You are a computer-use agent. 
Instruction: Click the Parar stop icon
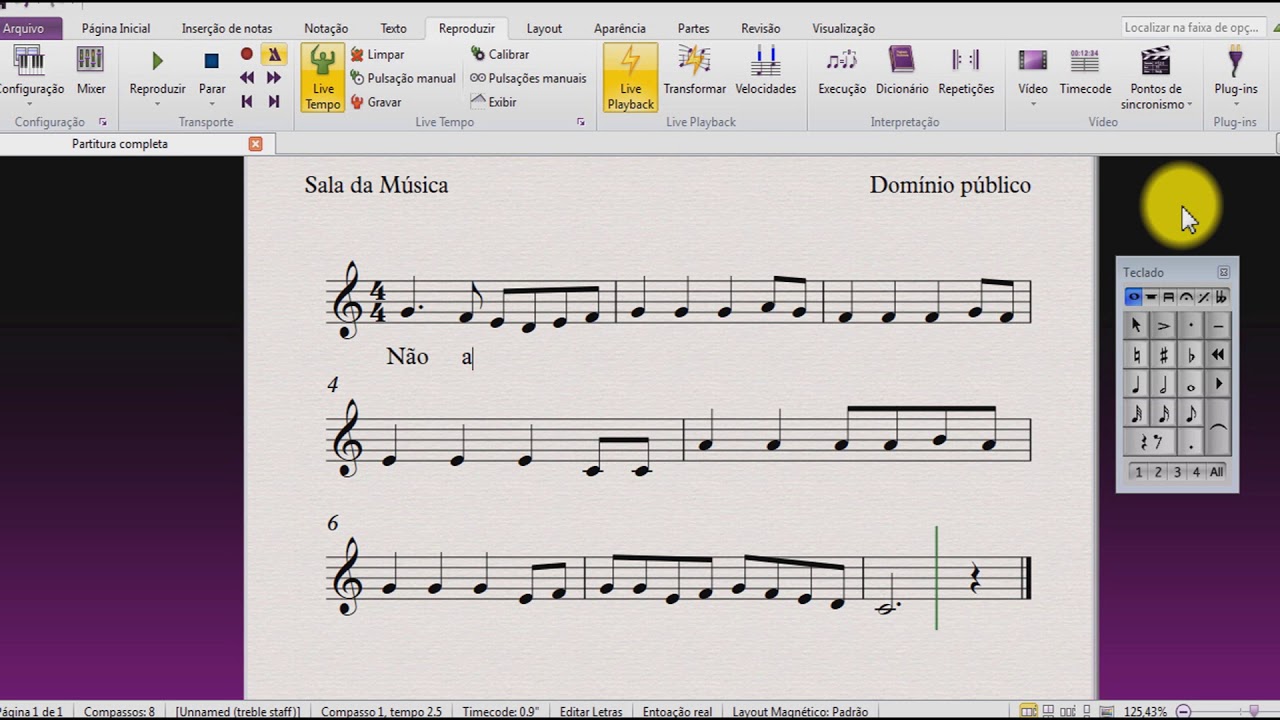[x=211, y=61]
